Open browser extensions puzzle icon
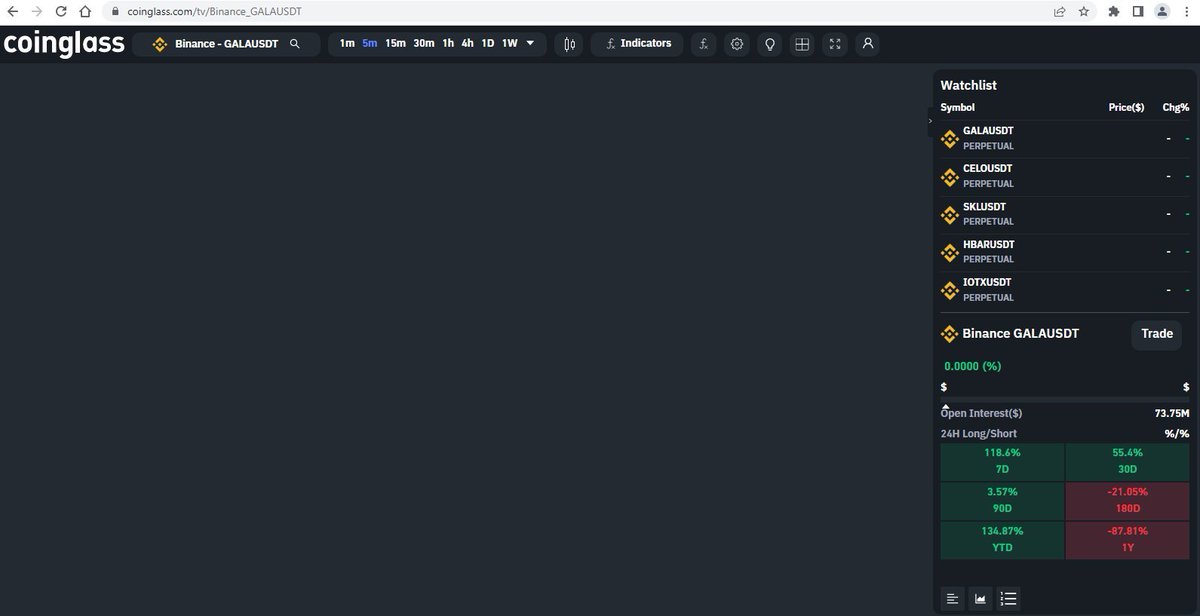Image resolution: width=1200 pixels, height=616 pixels. pyautogui.click(x=1114, y=12)
